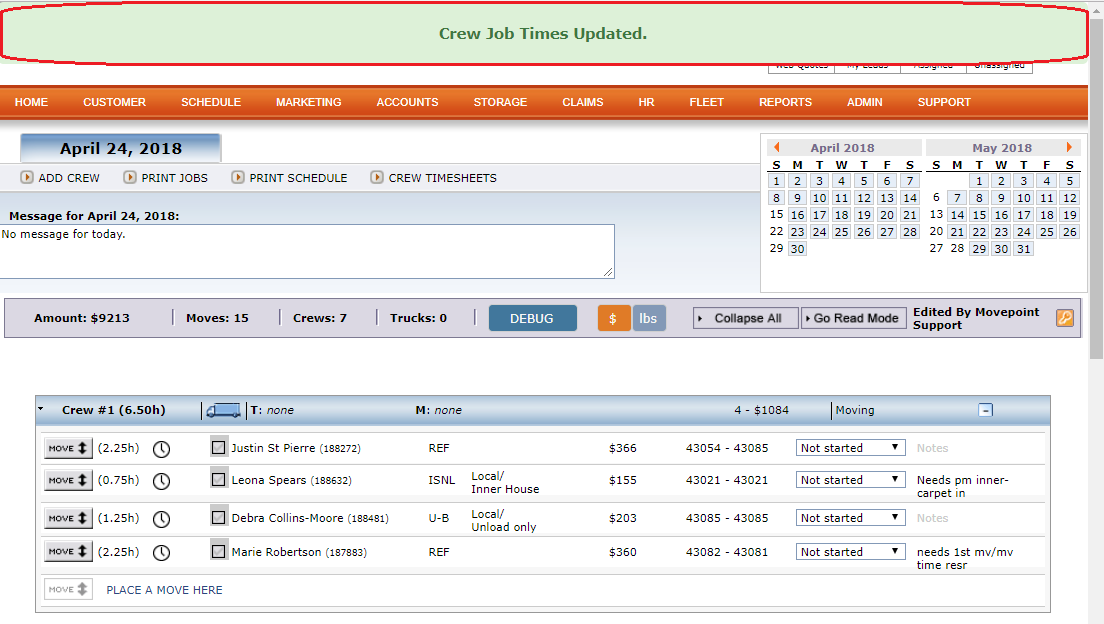Check the box for Justin St Pierre

pos(218,447)
